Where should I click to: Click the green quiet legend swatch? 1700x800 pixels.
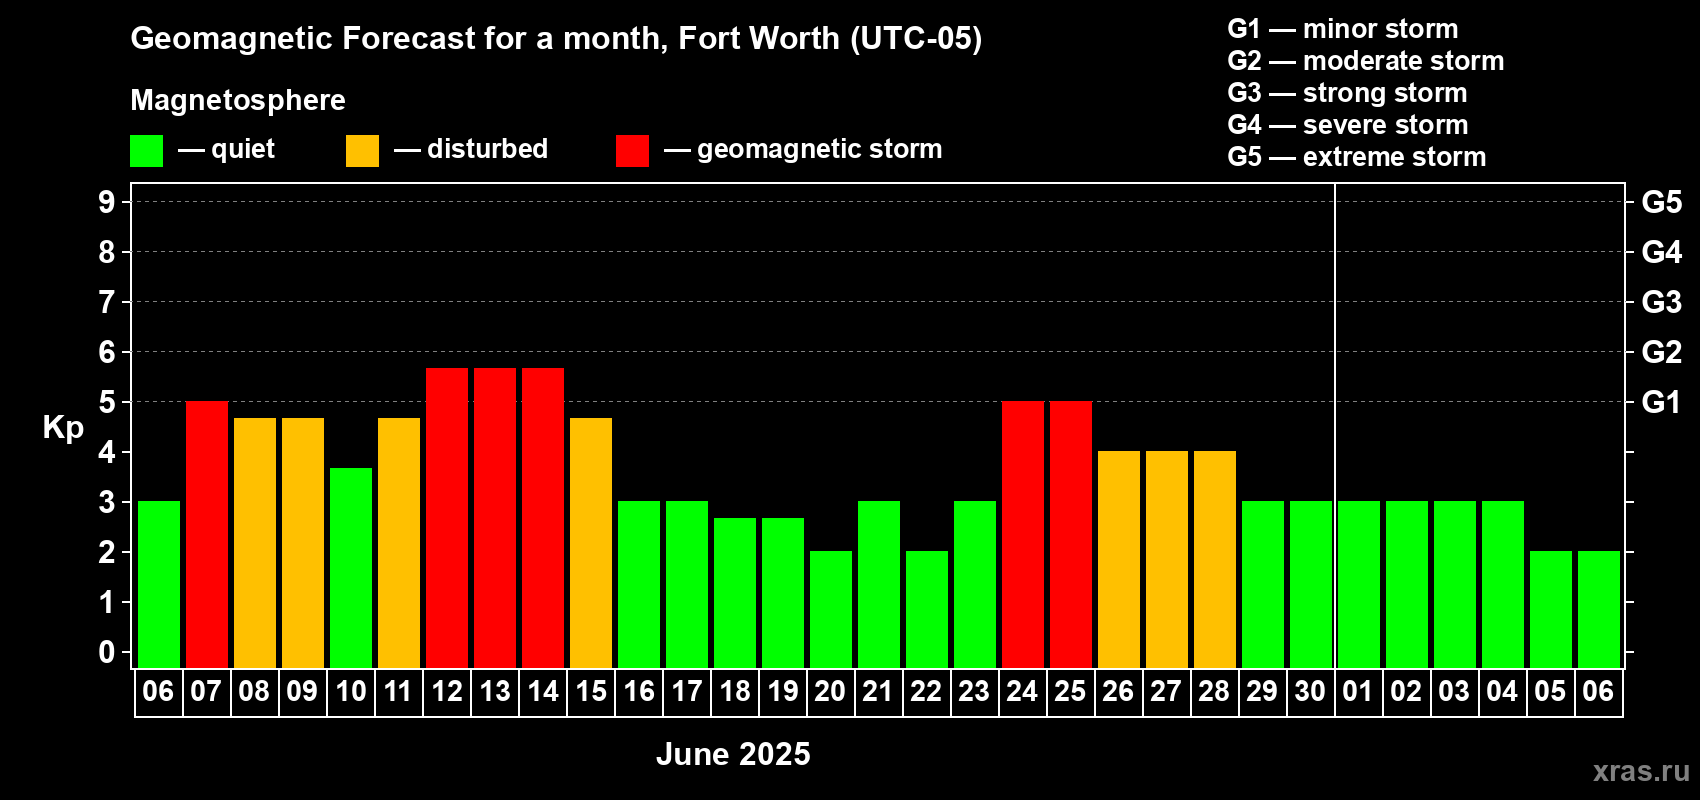146,151
